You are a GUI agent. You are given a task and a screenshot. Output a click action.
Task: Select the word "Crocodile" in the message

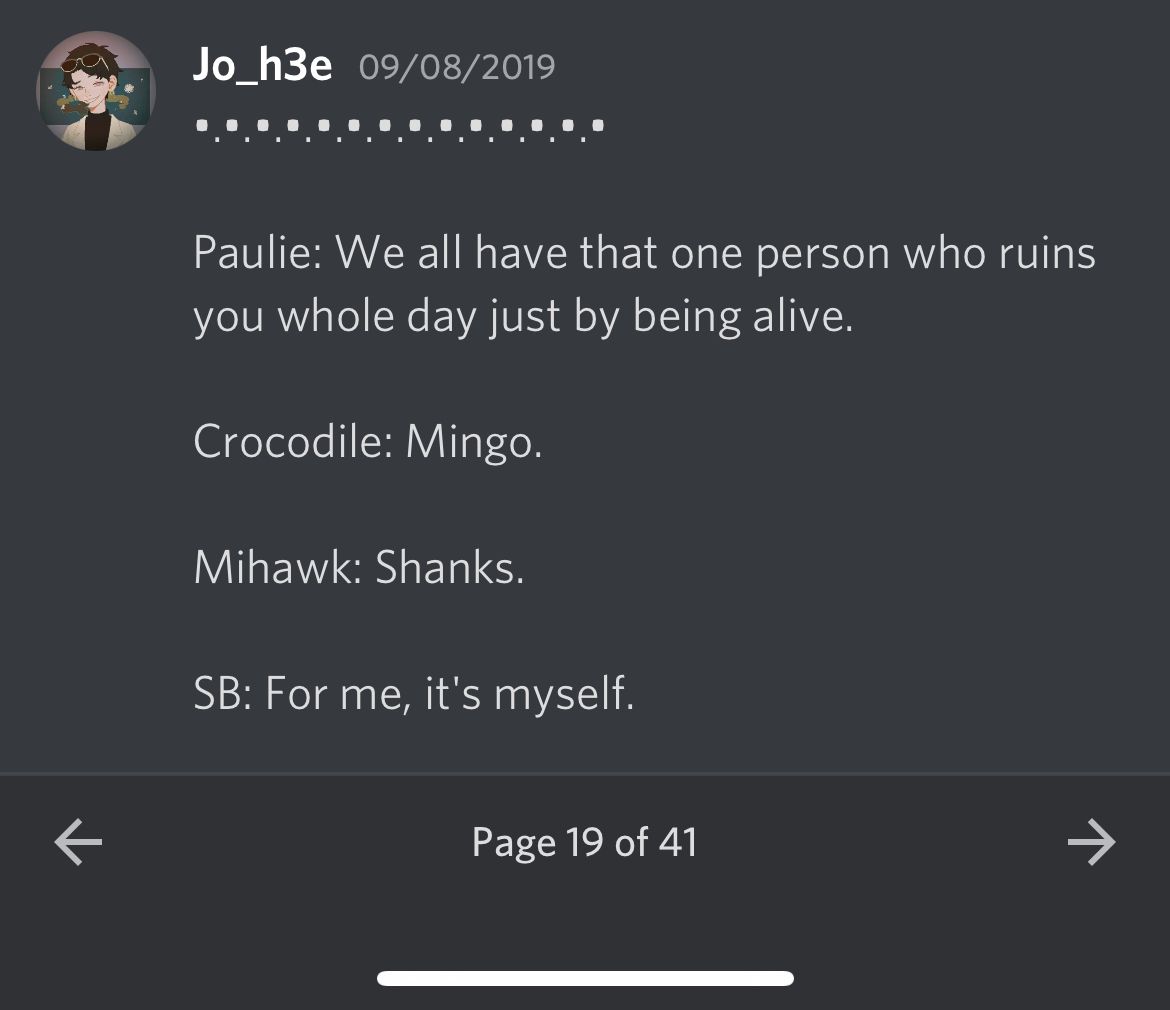click(287, 441)
